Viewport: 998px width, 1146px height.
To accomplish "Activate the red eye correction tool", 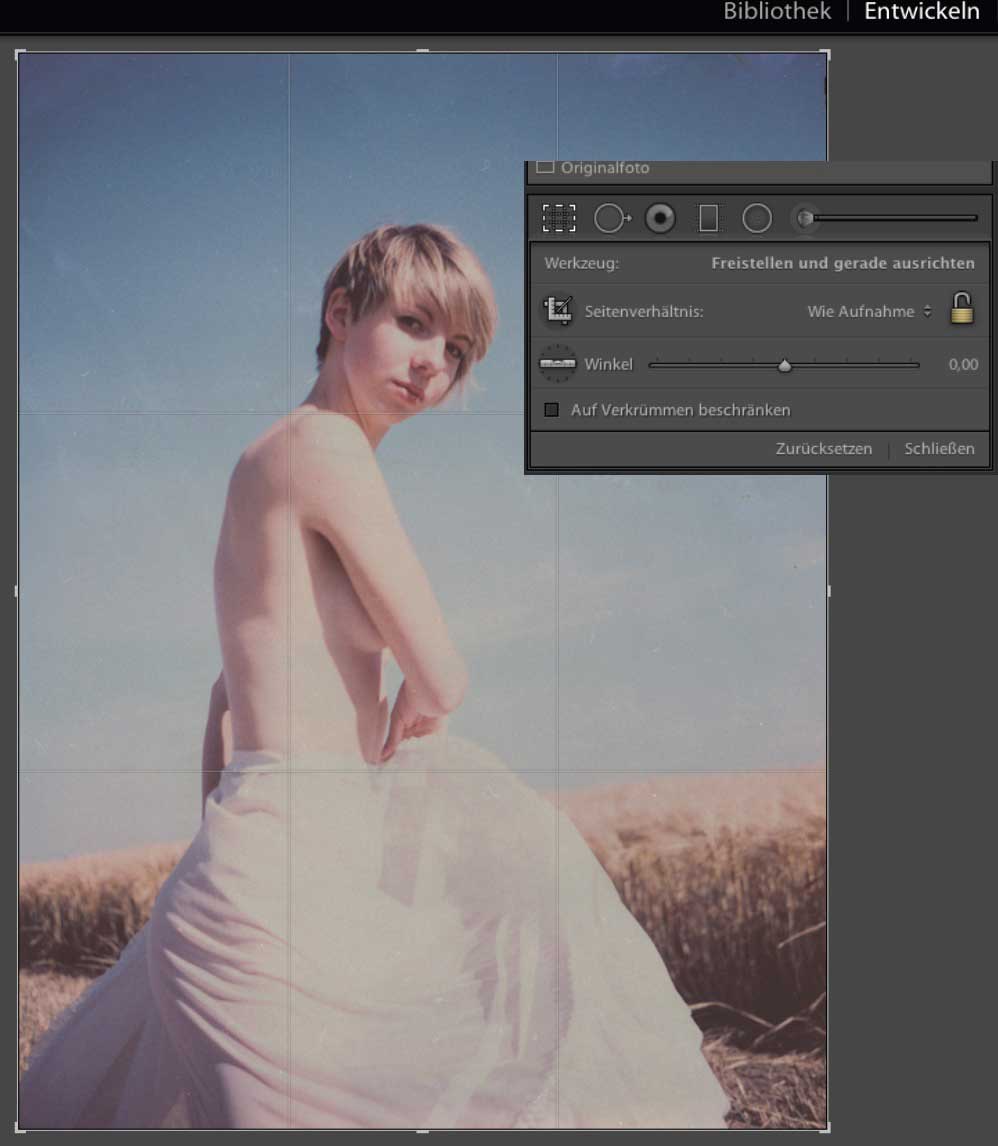I will (660, 218).
